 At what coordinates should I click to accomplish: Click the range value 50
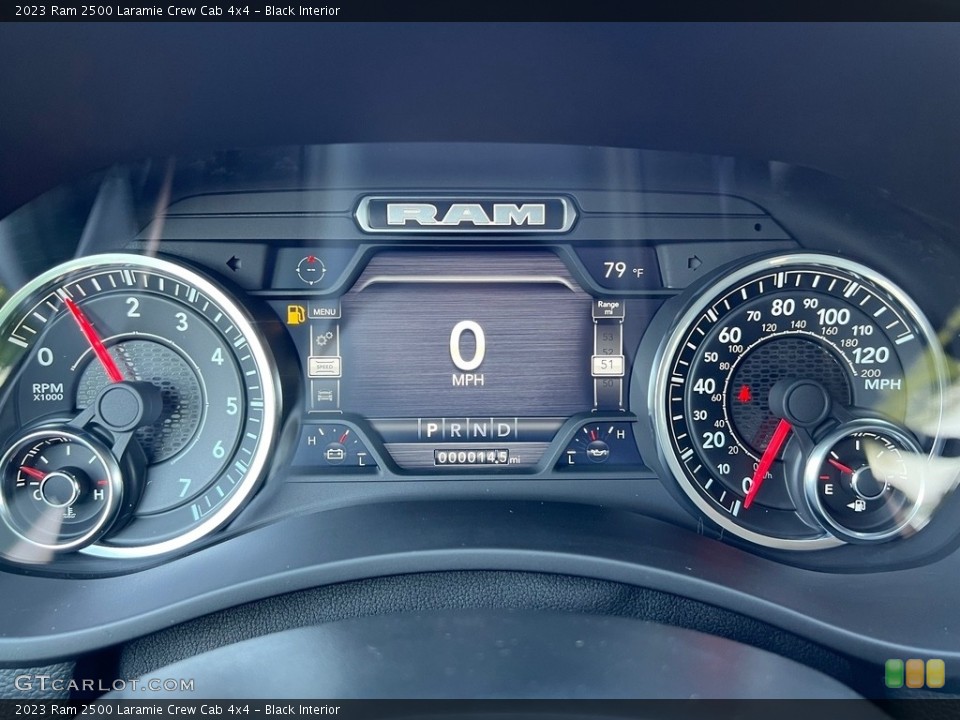(x=607, y=383)
